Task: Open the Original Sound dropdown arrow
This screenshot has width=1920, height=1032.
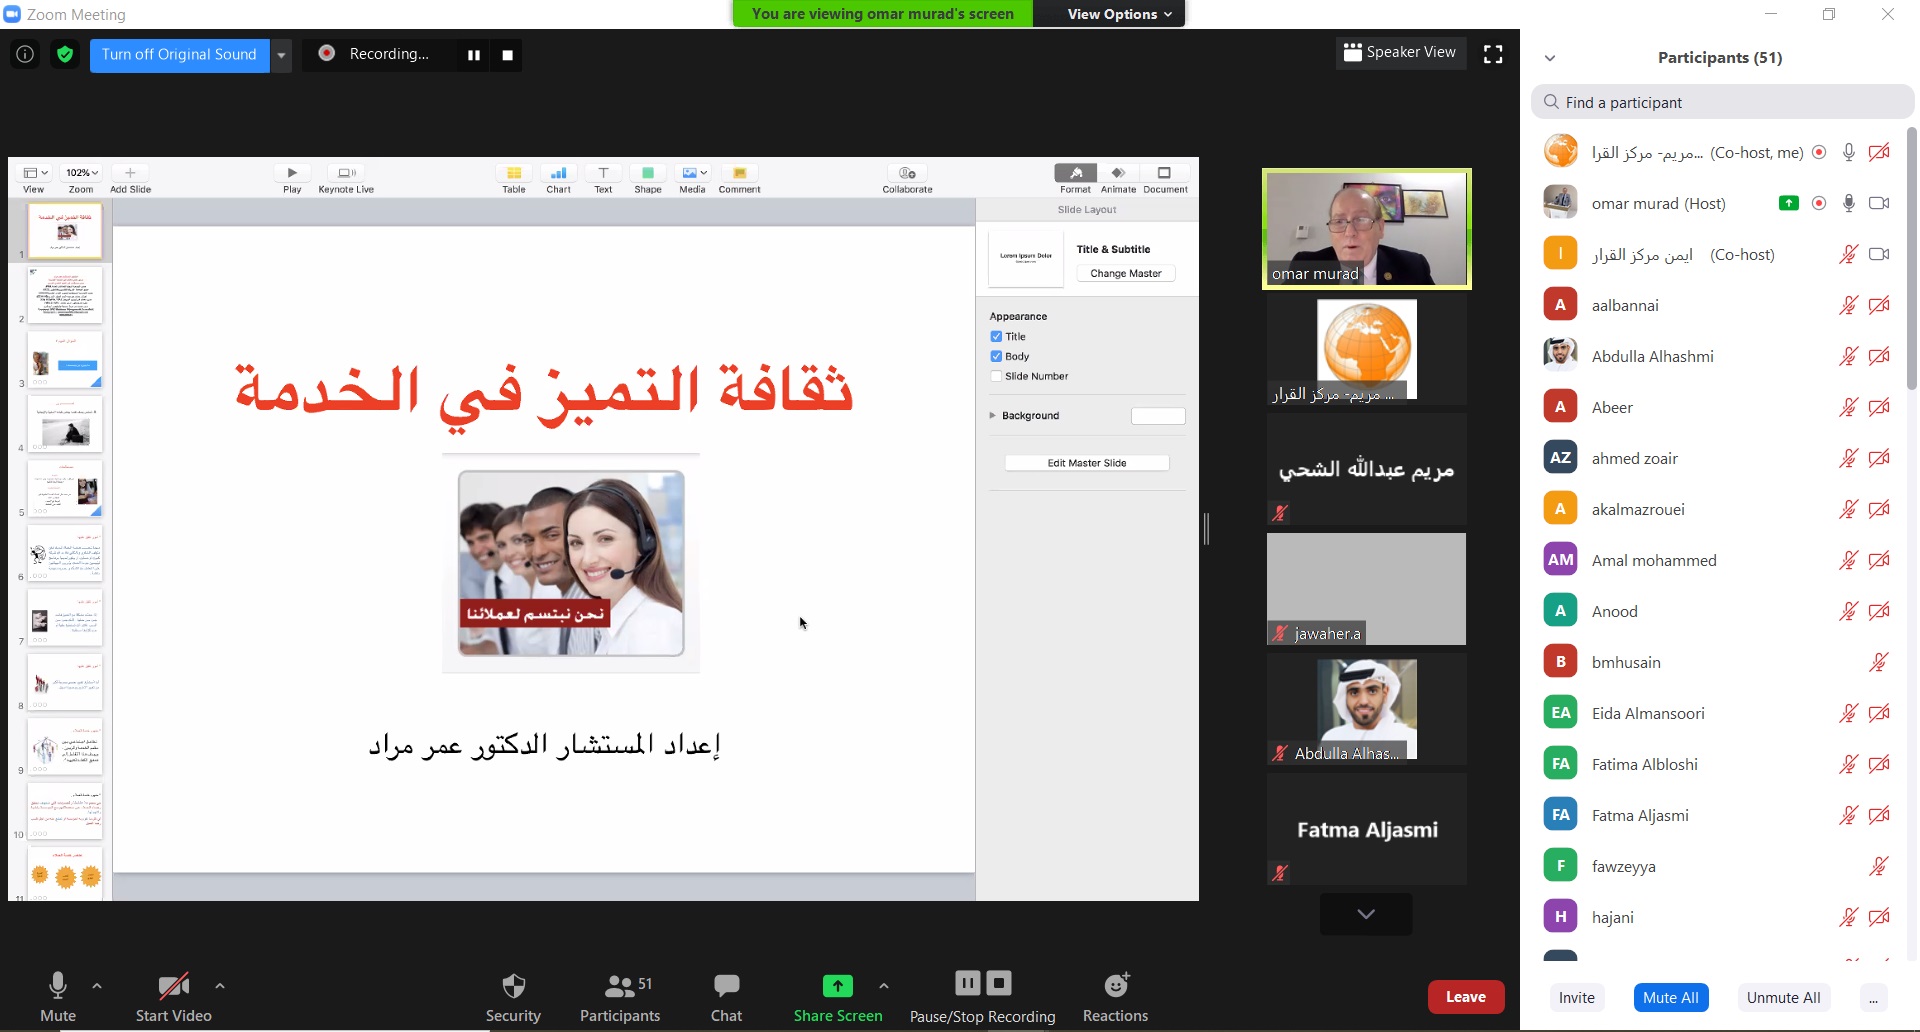Action: (282, 55)
